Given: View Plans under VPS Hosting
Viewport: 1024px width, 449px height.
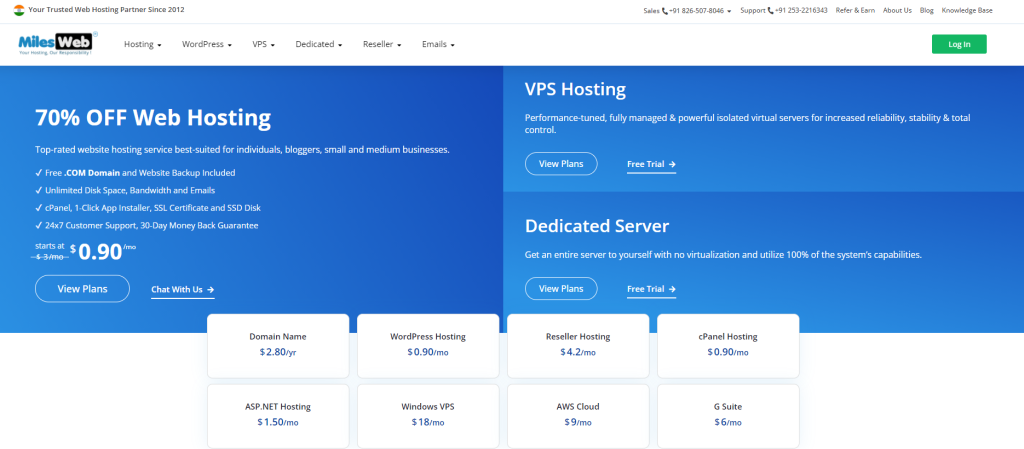Looking at the screenshot, I should [x=561, y=164].
